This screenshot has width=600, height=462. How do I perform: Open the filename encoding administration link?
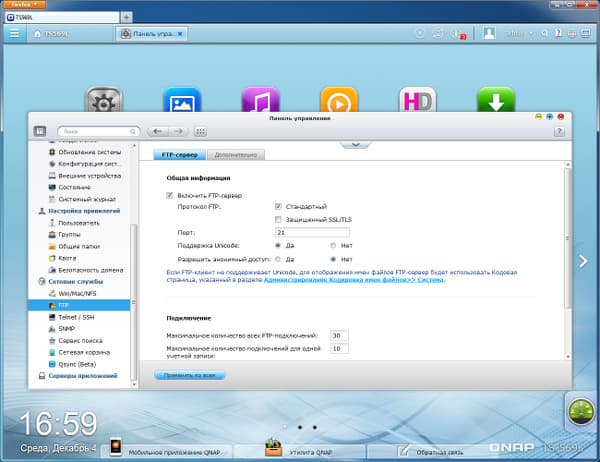pyautogui.click(x=354, y=280)
